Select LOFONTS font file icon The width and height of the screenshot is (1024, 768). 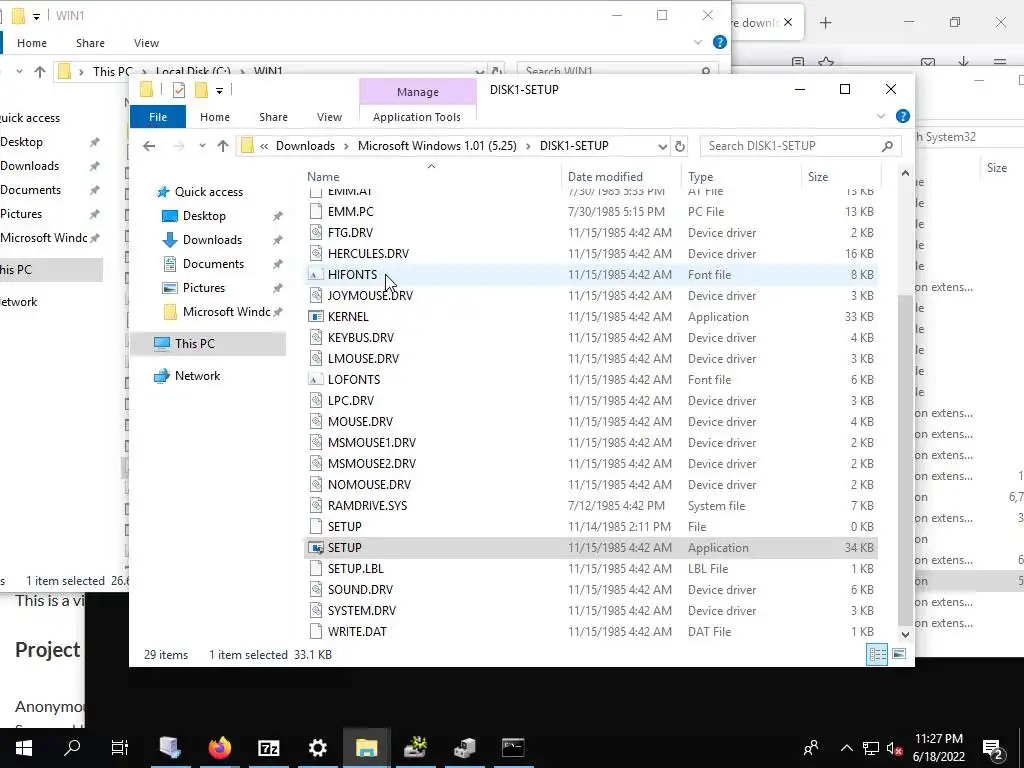click(316, 379)
